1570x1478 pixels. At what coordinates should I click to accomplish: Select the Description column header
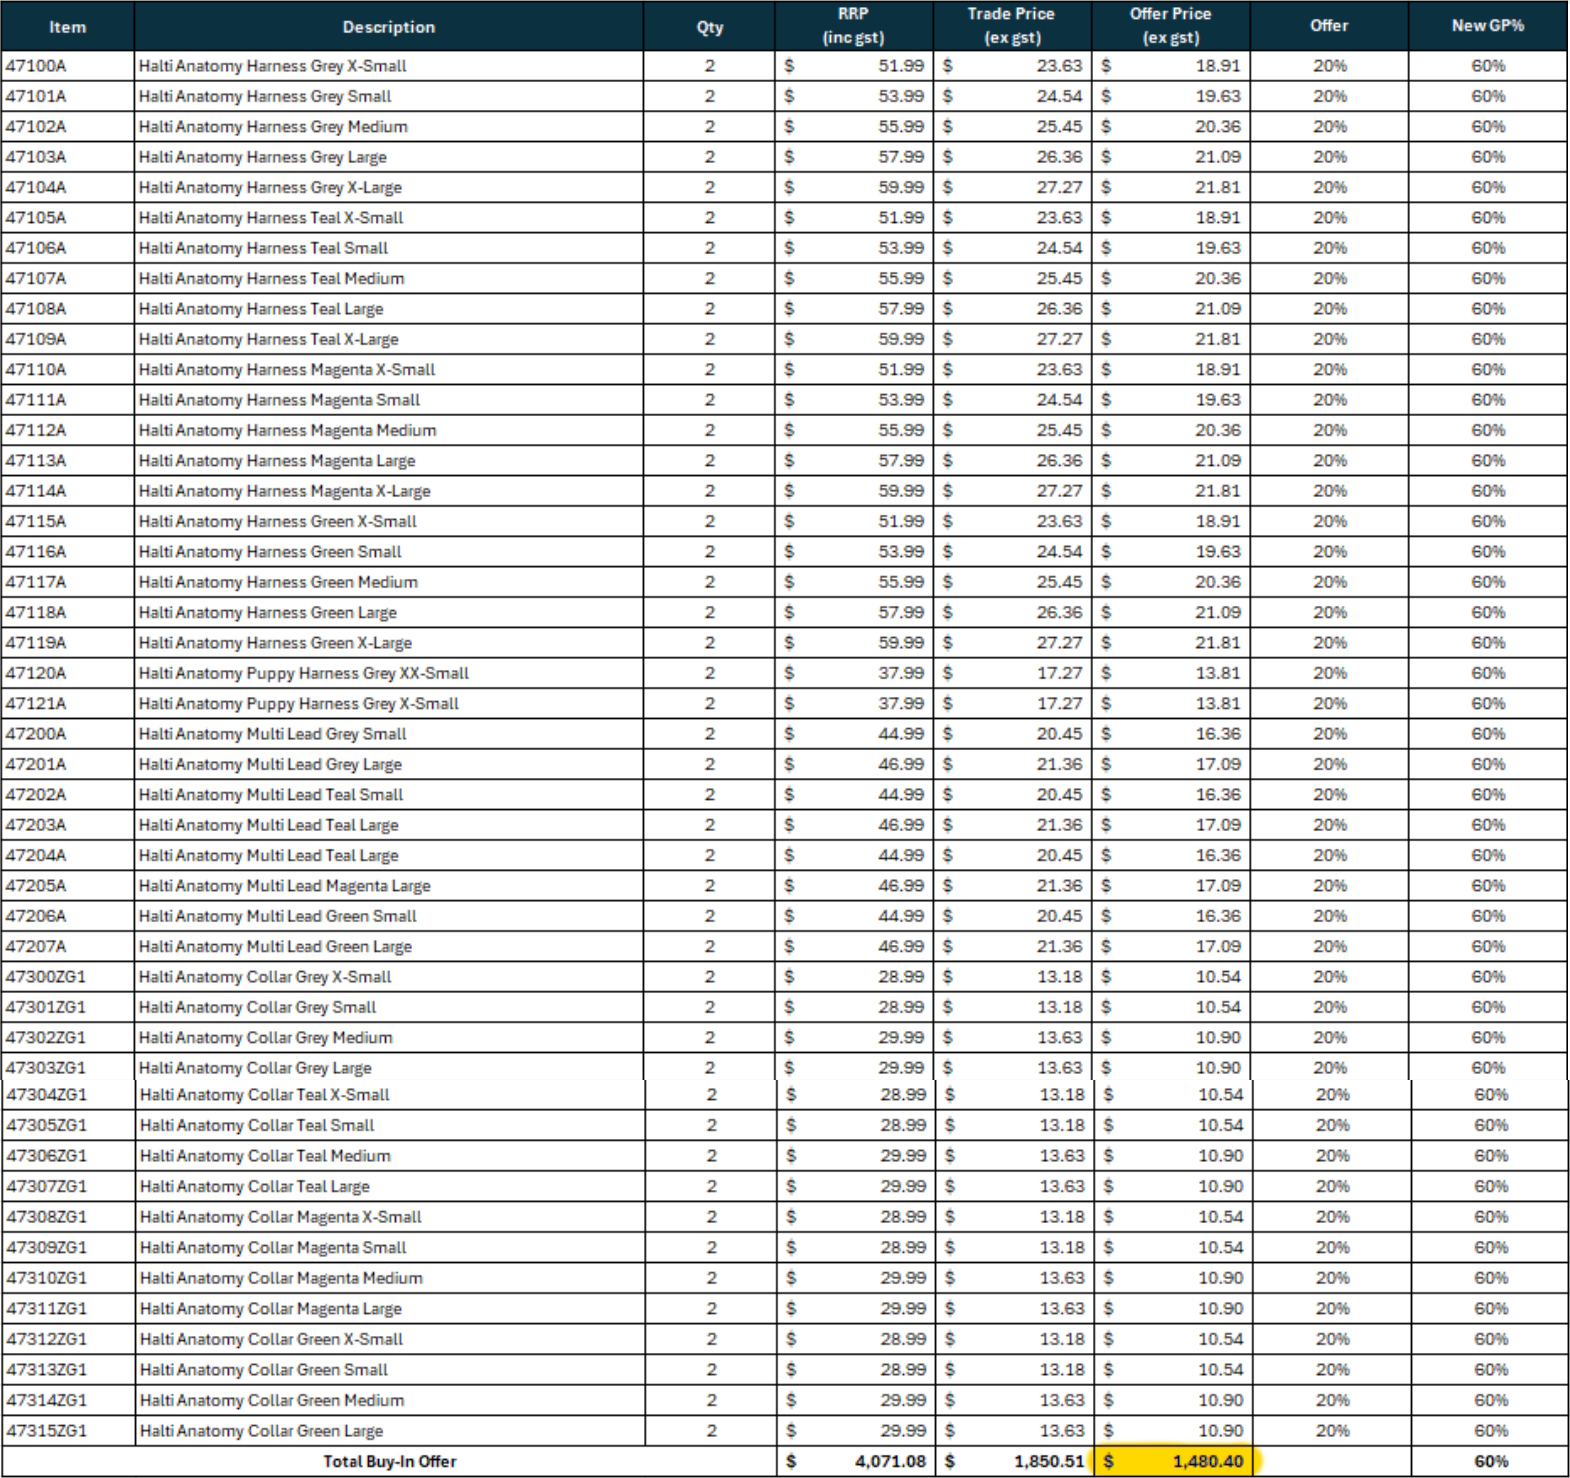[389, 27]
